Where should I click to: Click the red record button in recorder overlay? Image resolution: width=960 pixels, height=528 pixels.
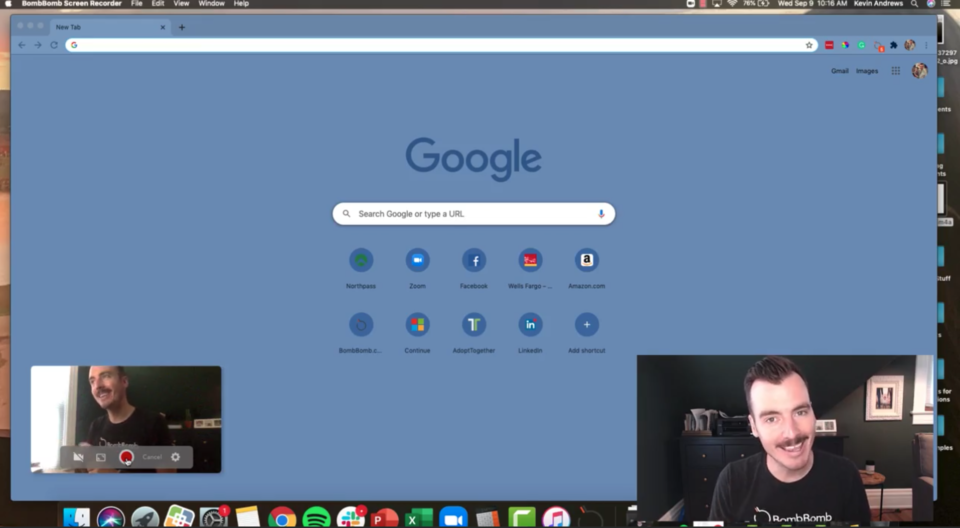tap(126, 457)
